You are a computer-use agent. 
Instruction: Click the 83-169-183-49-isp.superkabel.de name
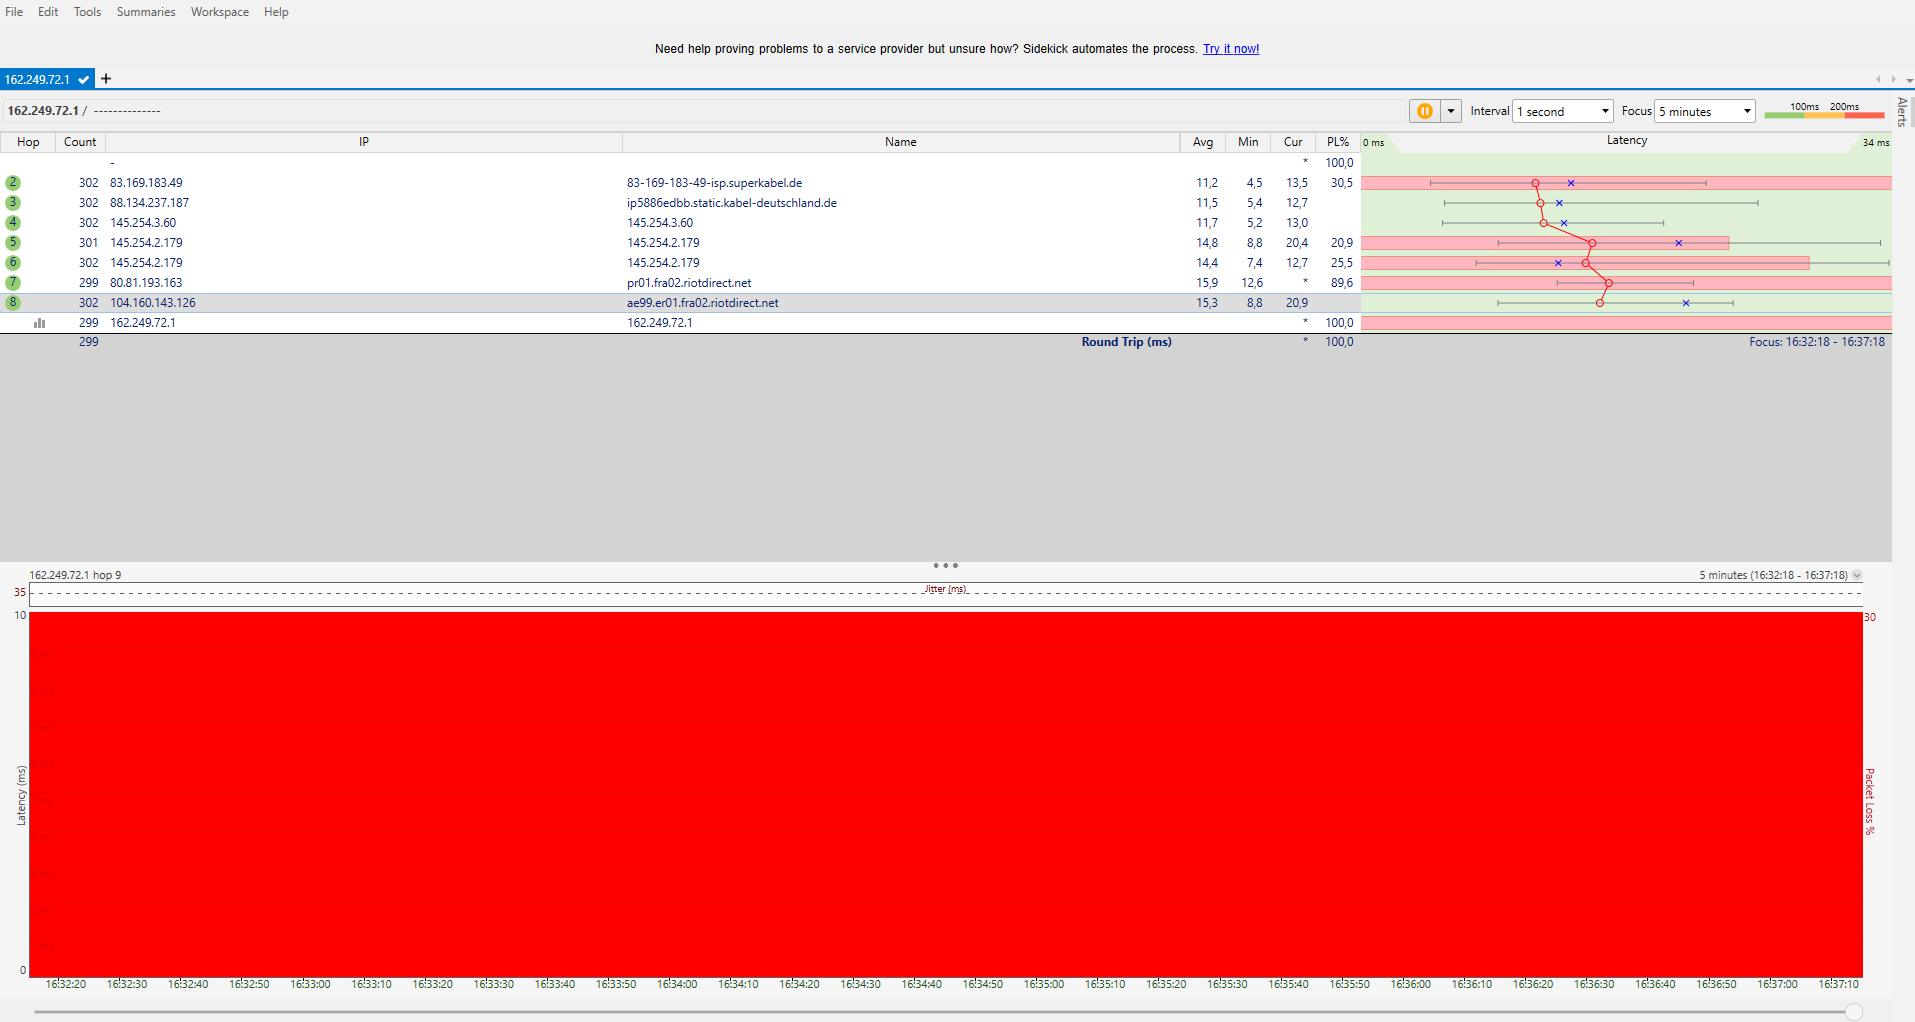pos(714,183)
